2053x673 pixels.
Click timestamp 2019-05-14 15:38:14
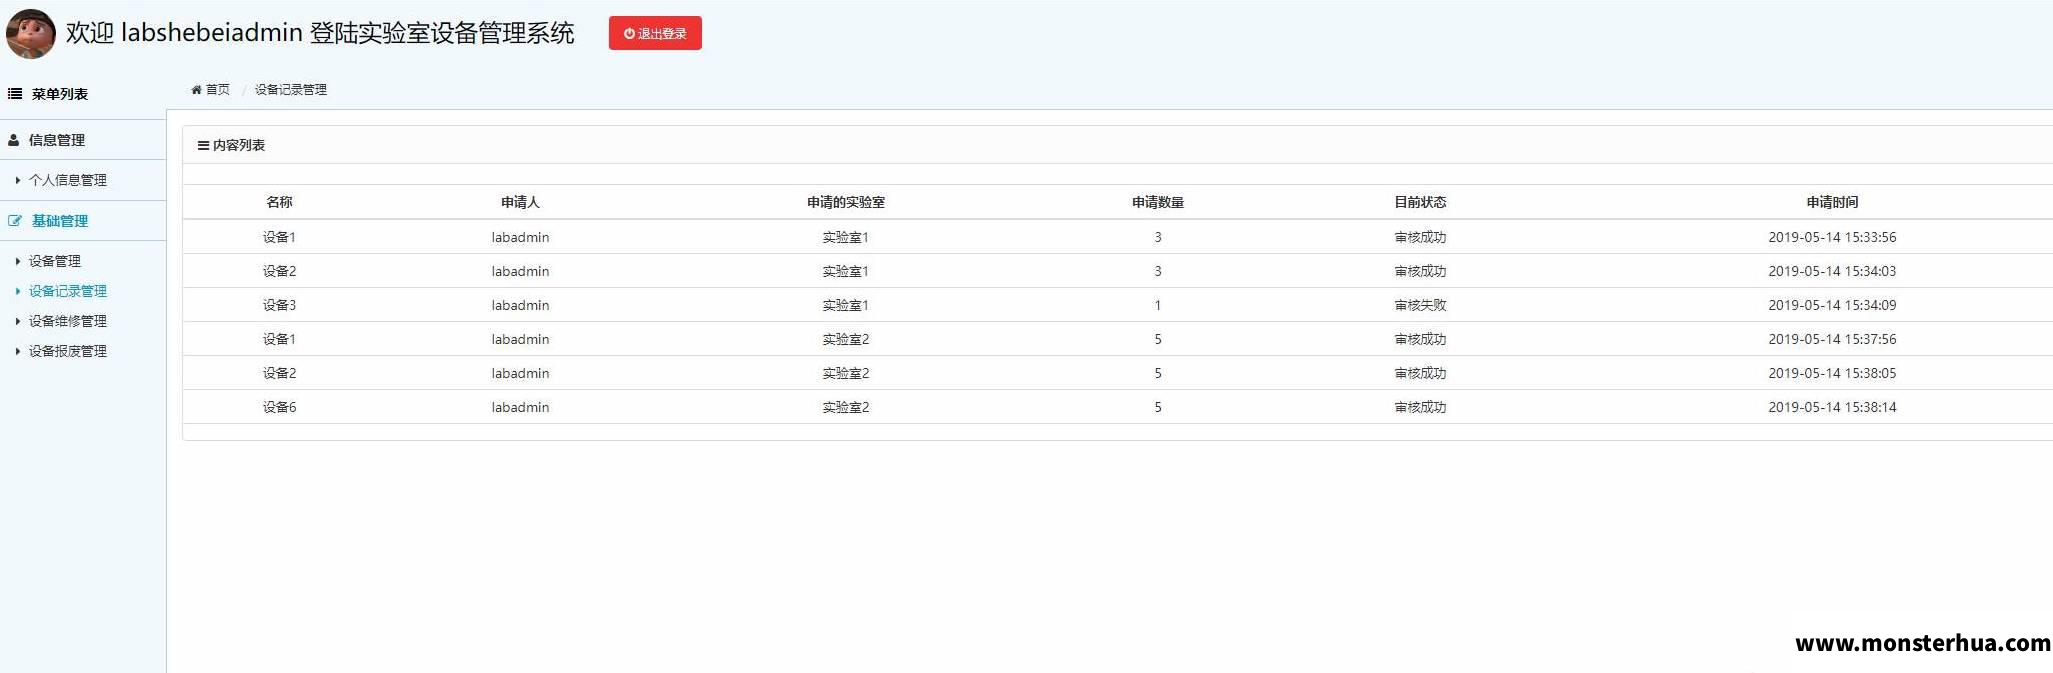1832,407
